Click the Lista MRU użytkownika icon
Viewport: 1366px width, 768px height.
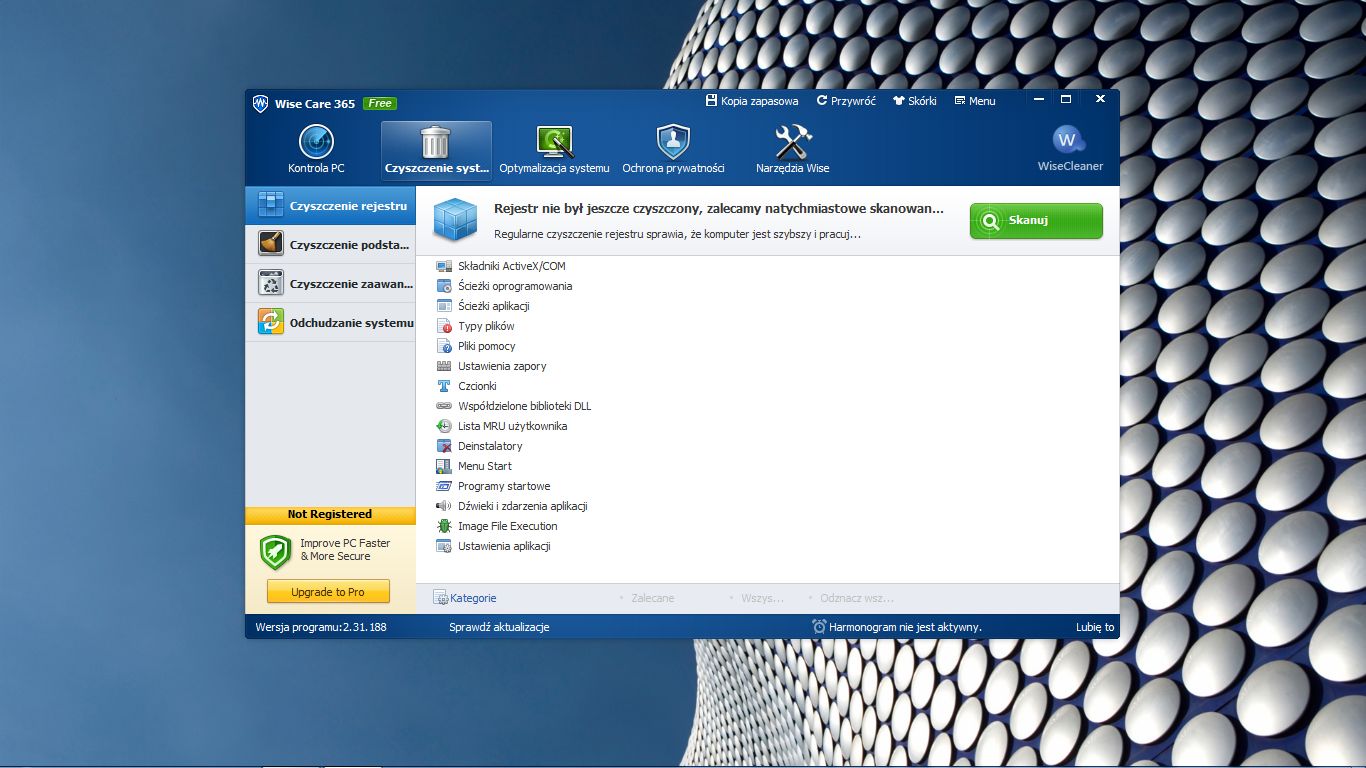pos(444,426)
